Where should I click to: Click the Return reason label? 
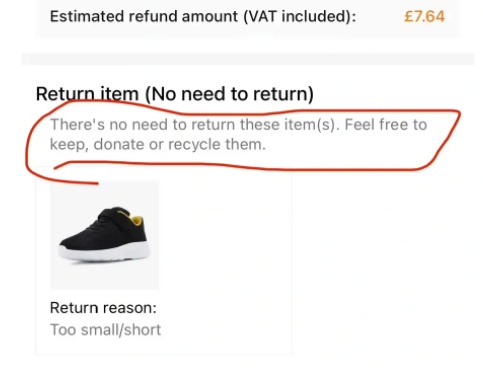[103, 307]
